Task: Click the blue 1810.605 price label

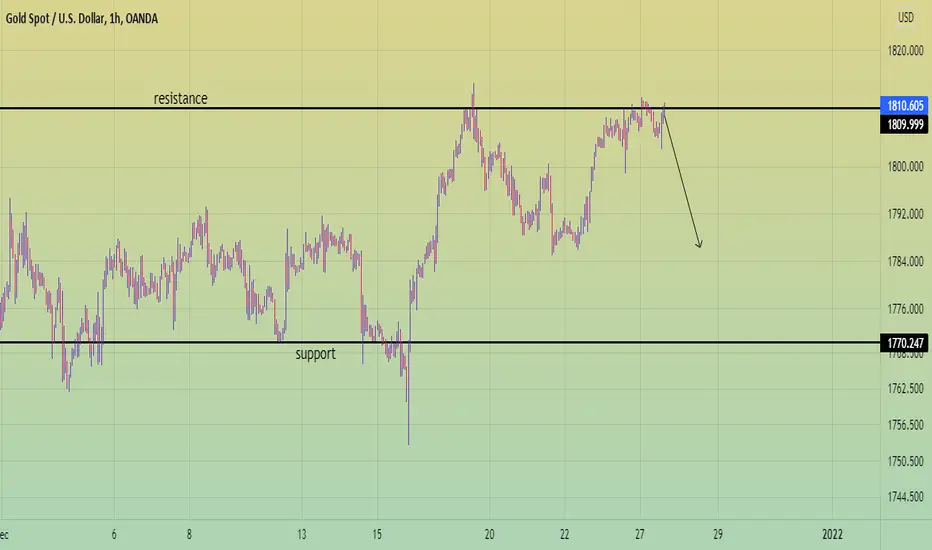Action: [905, 106]
